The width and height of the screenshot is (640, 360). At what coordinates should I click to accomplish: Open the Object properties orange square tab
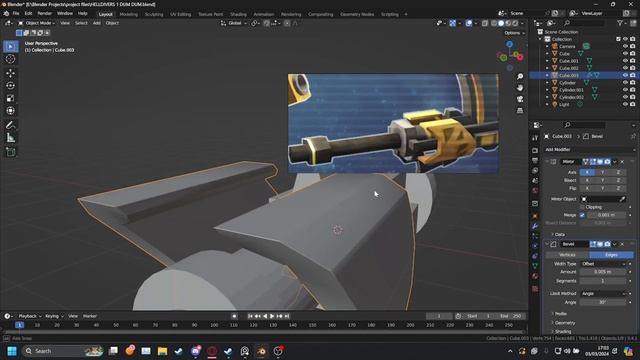click(535, 216)
